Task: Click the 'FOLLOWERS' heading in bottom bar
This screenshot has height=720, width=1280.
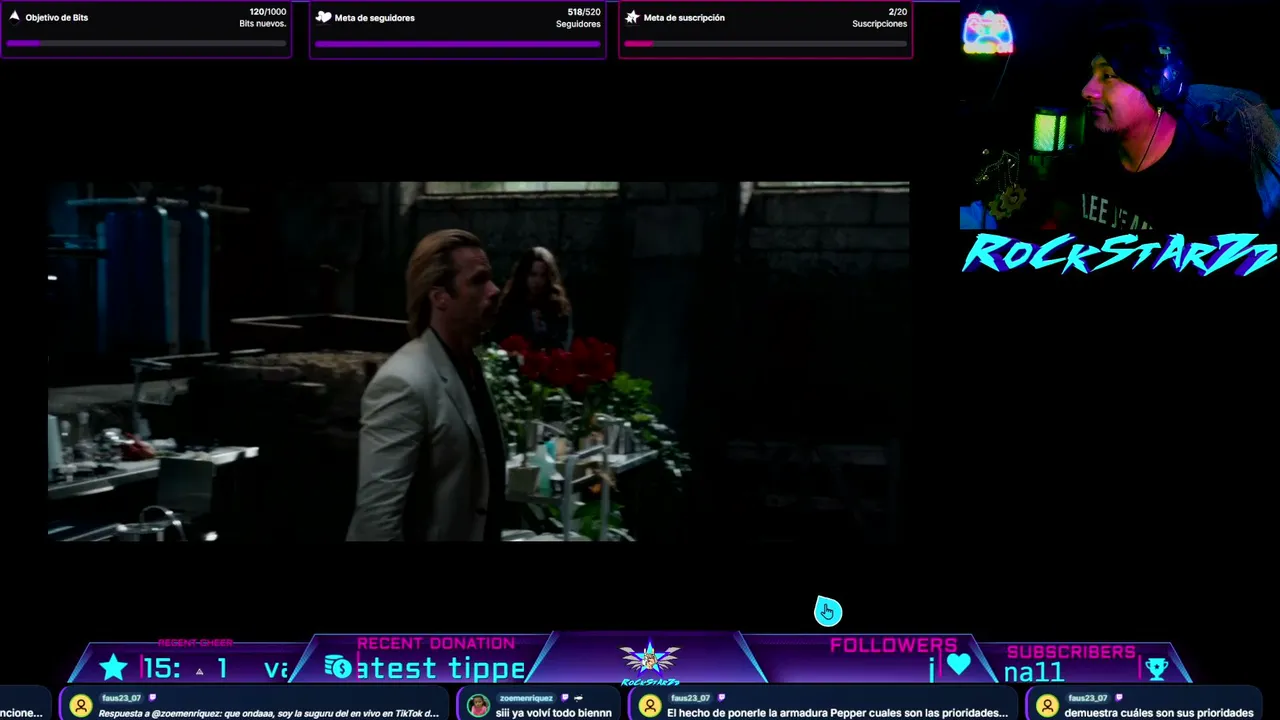Action: 893,646
